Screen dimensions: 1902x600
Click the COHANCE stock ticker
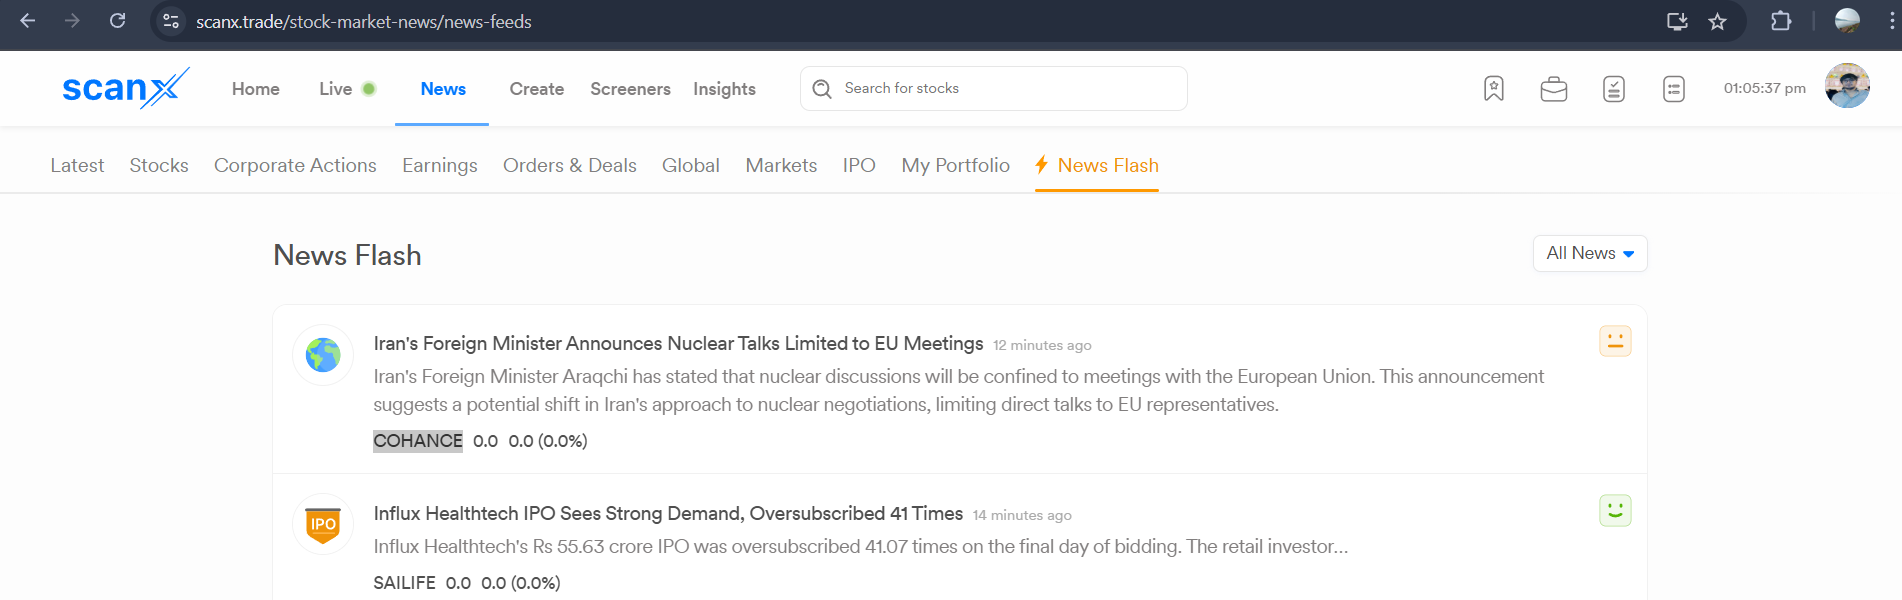[x=418, y=441]
